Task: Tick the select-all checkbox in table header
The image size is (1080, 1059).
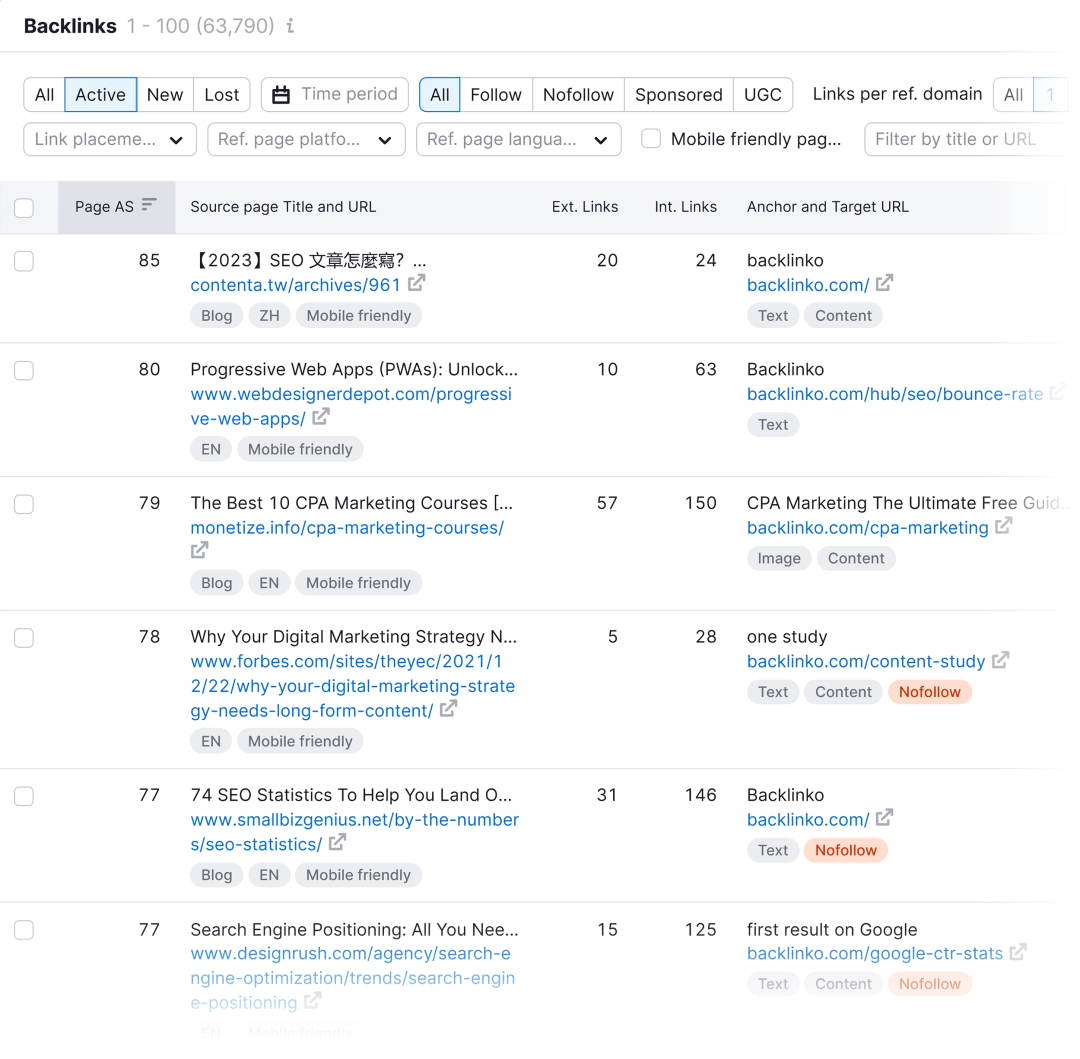Action: 24,208
